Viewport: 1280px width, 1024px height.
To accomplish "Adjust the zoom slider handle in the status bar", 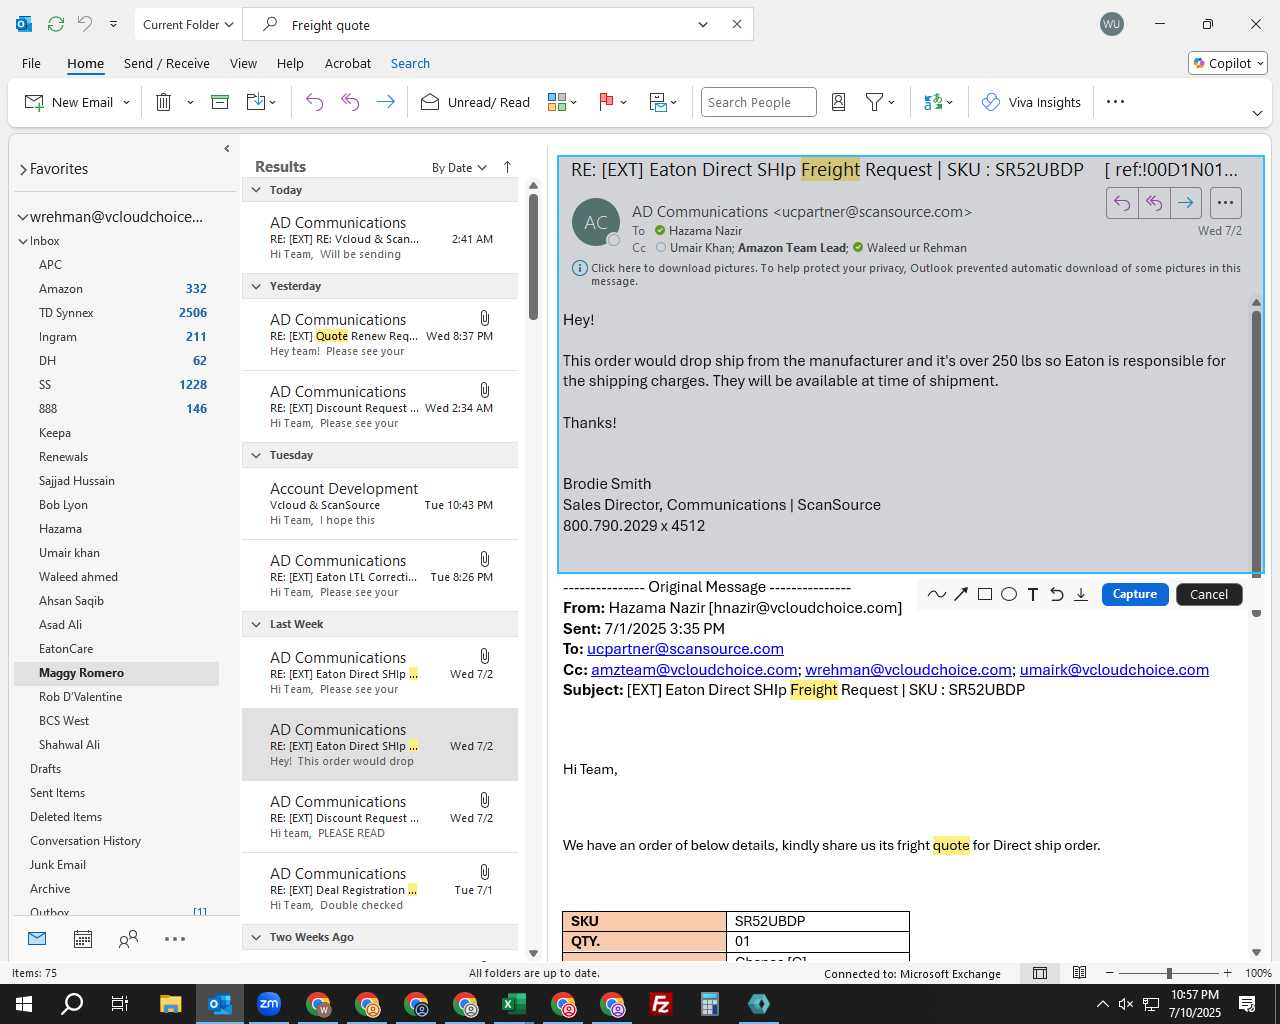I will click(x=1169, y=973).
